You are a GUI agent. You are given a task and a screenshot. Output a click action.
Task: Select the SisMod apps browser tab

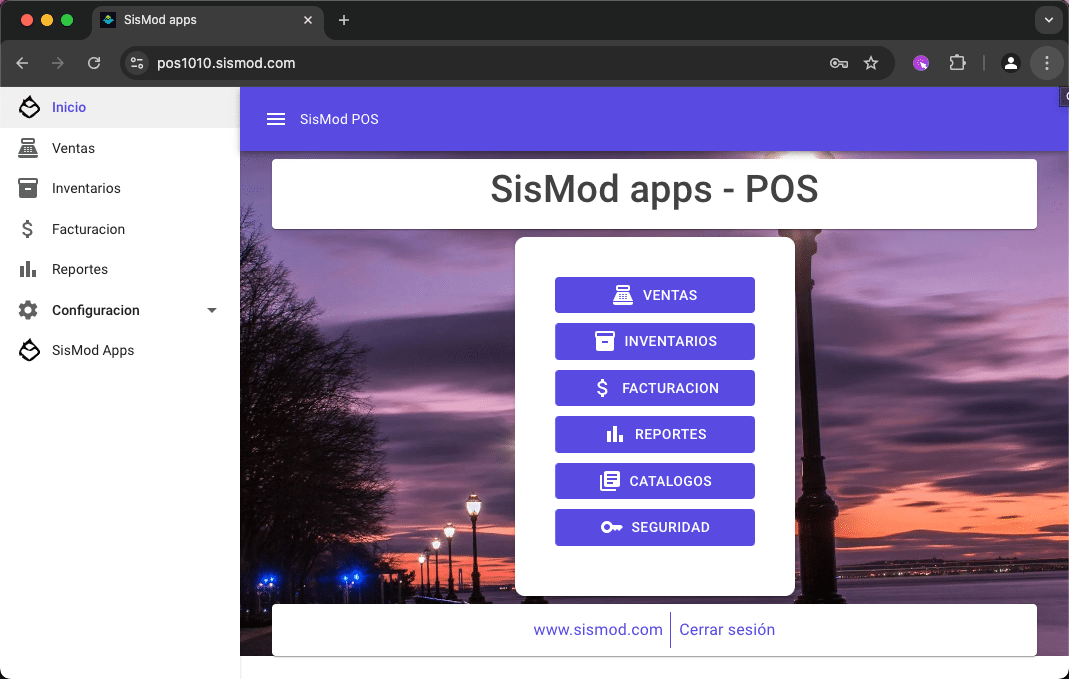(x=207, y=20)
